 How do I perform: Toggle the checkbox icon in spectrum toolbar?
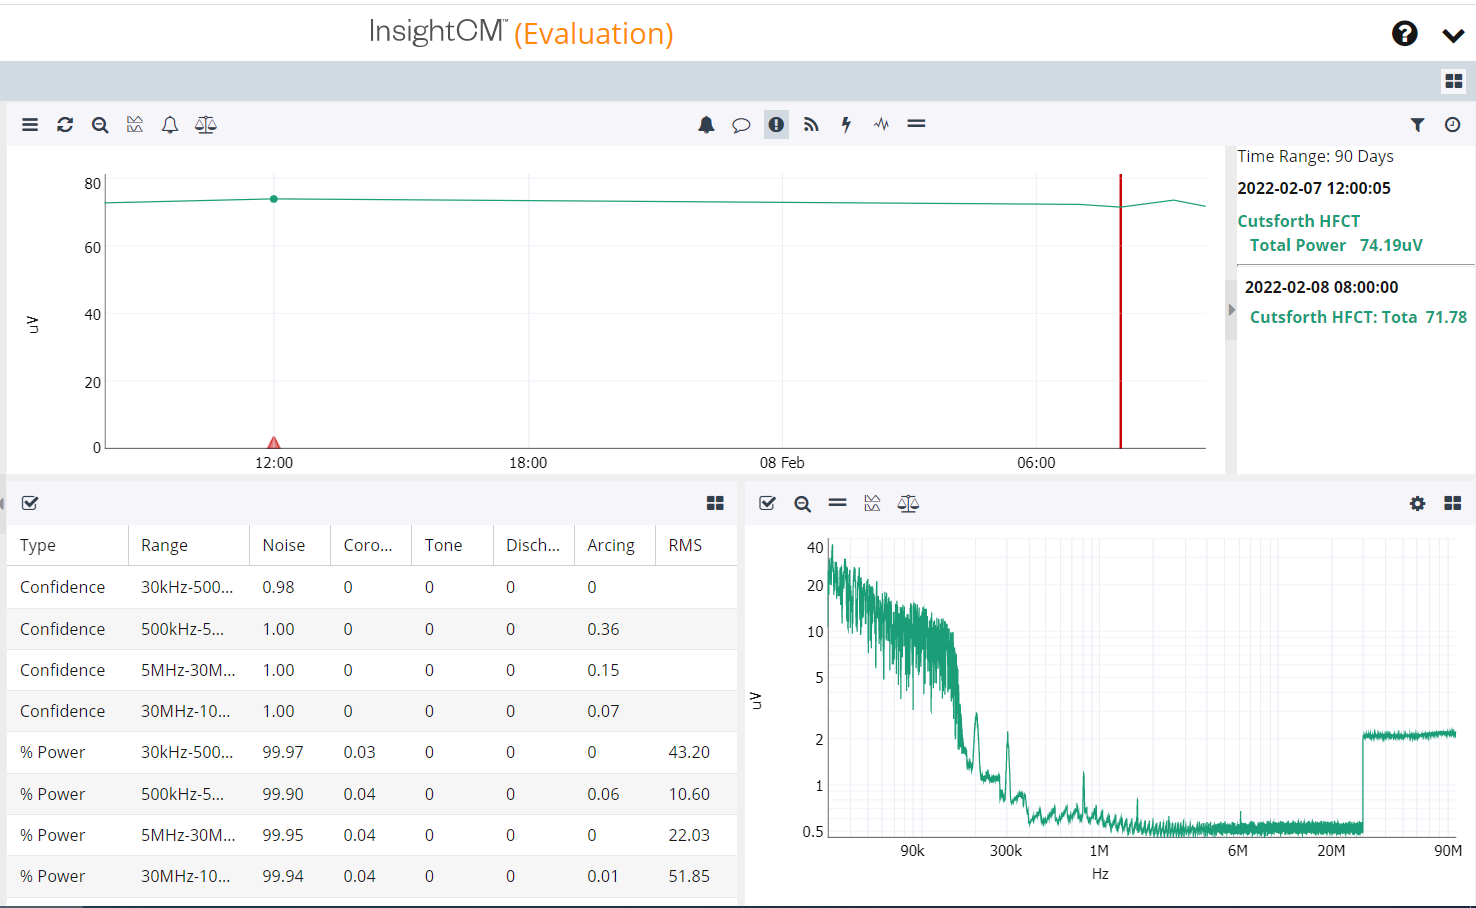[x=767, y=503]
